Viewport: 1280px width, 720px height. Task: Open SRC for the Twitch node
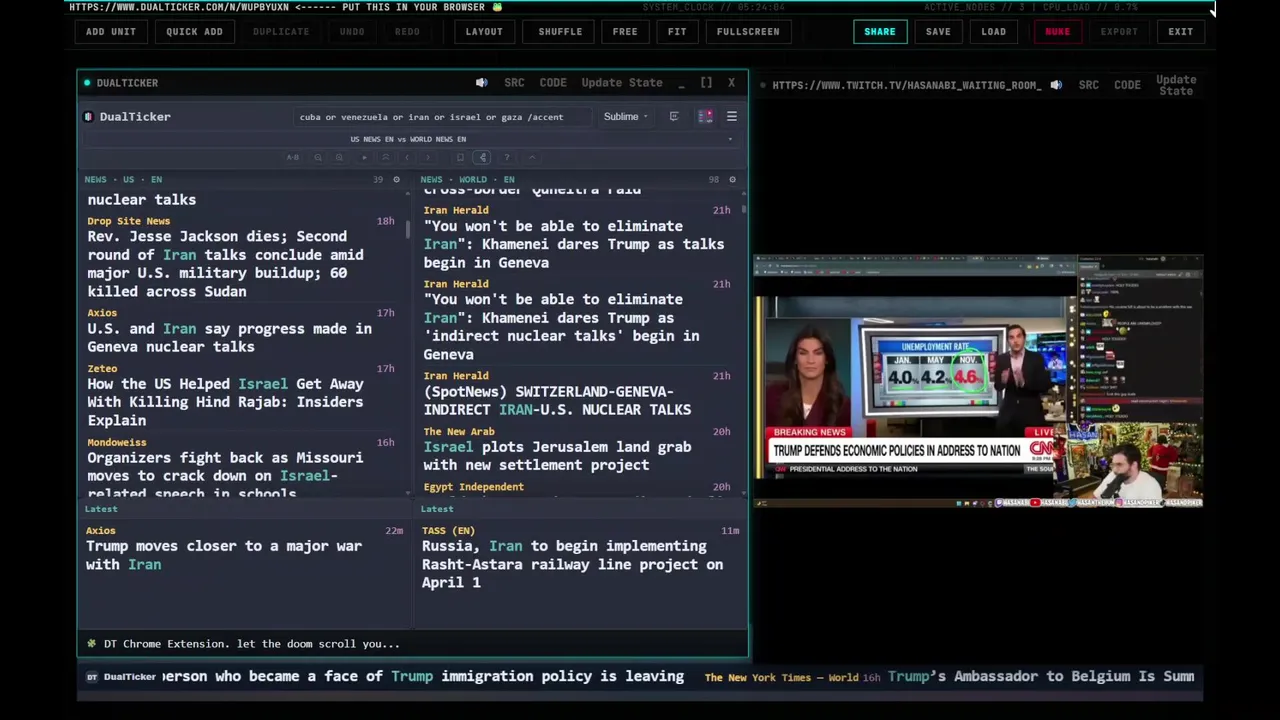pos(1089,86)
